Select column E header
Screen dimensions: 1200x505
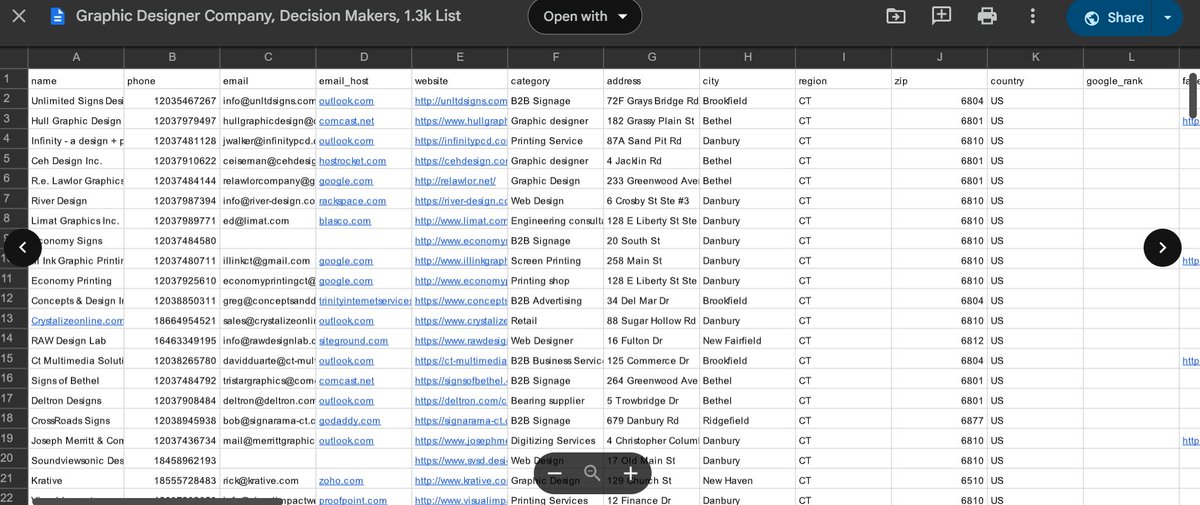tap(459, 57)
